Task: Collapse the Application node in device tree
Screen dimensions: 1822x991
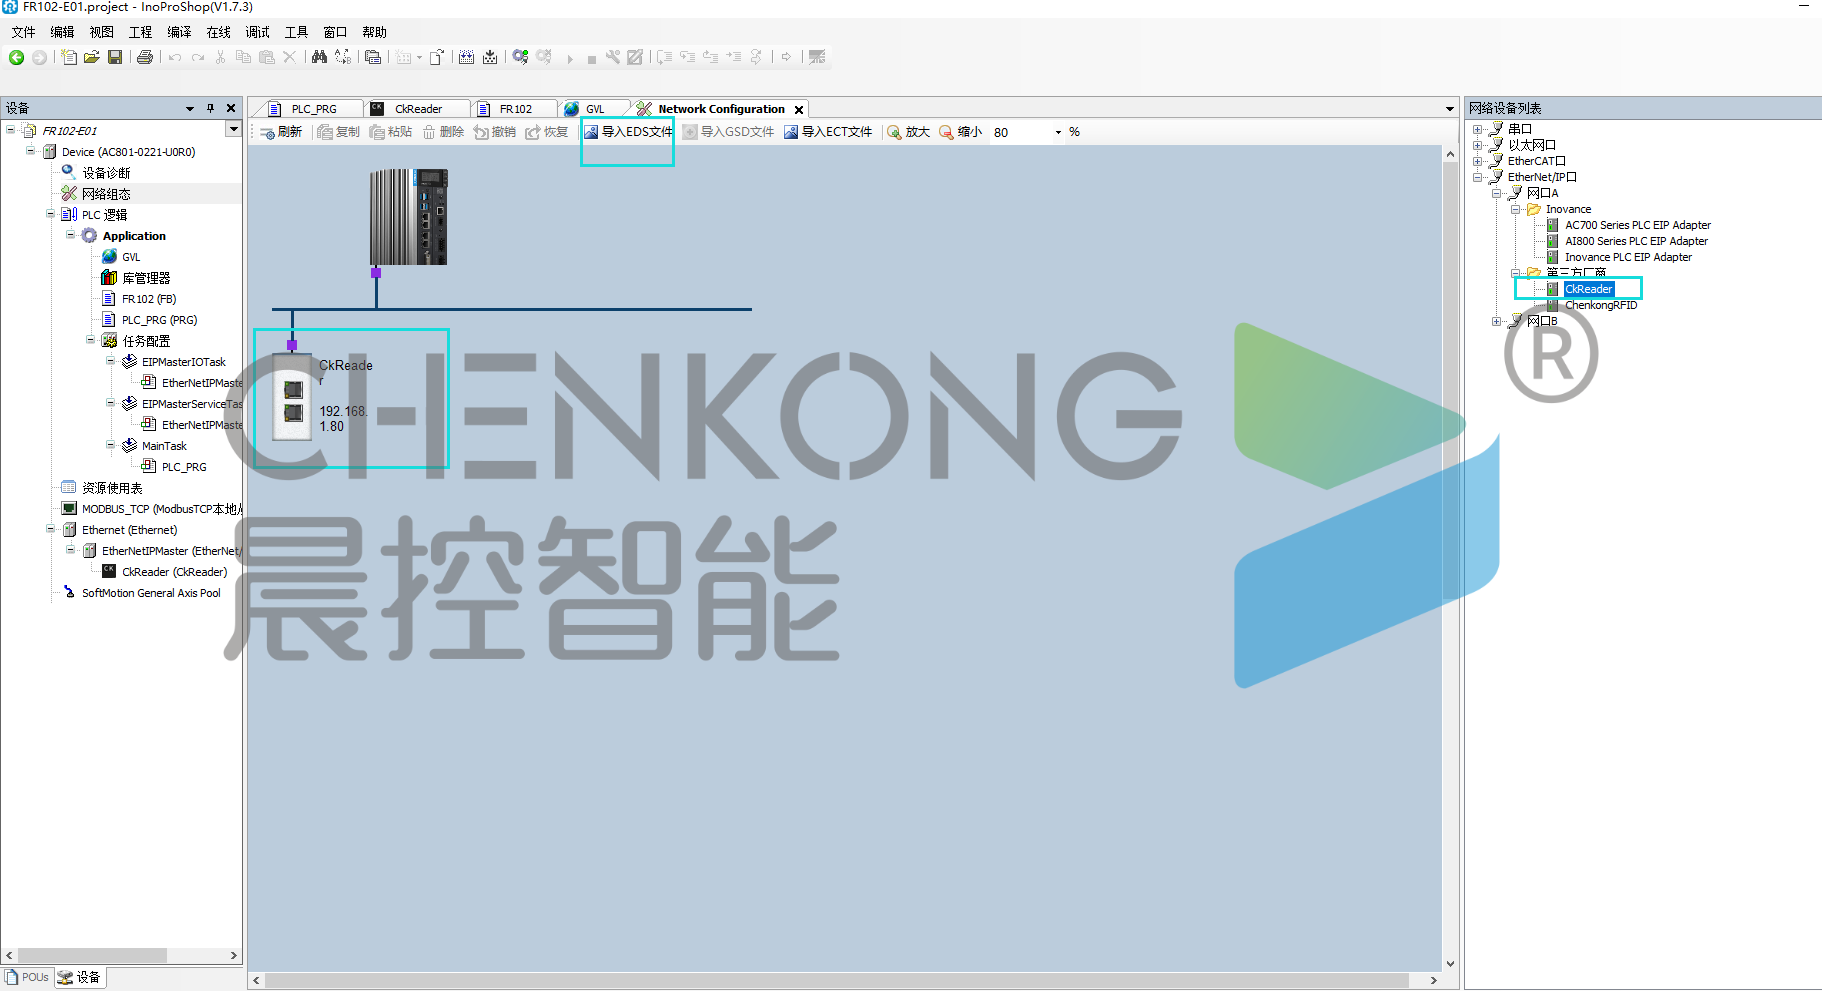Action: click(x=71, y=236)
